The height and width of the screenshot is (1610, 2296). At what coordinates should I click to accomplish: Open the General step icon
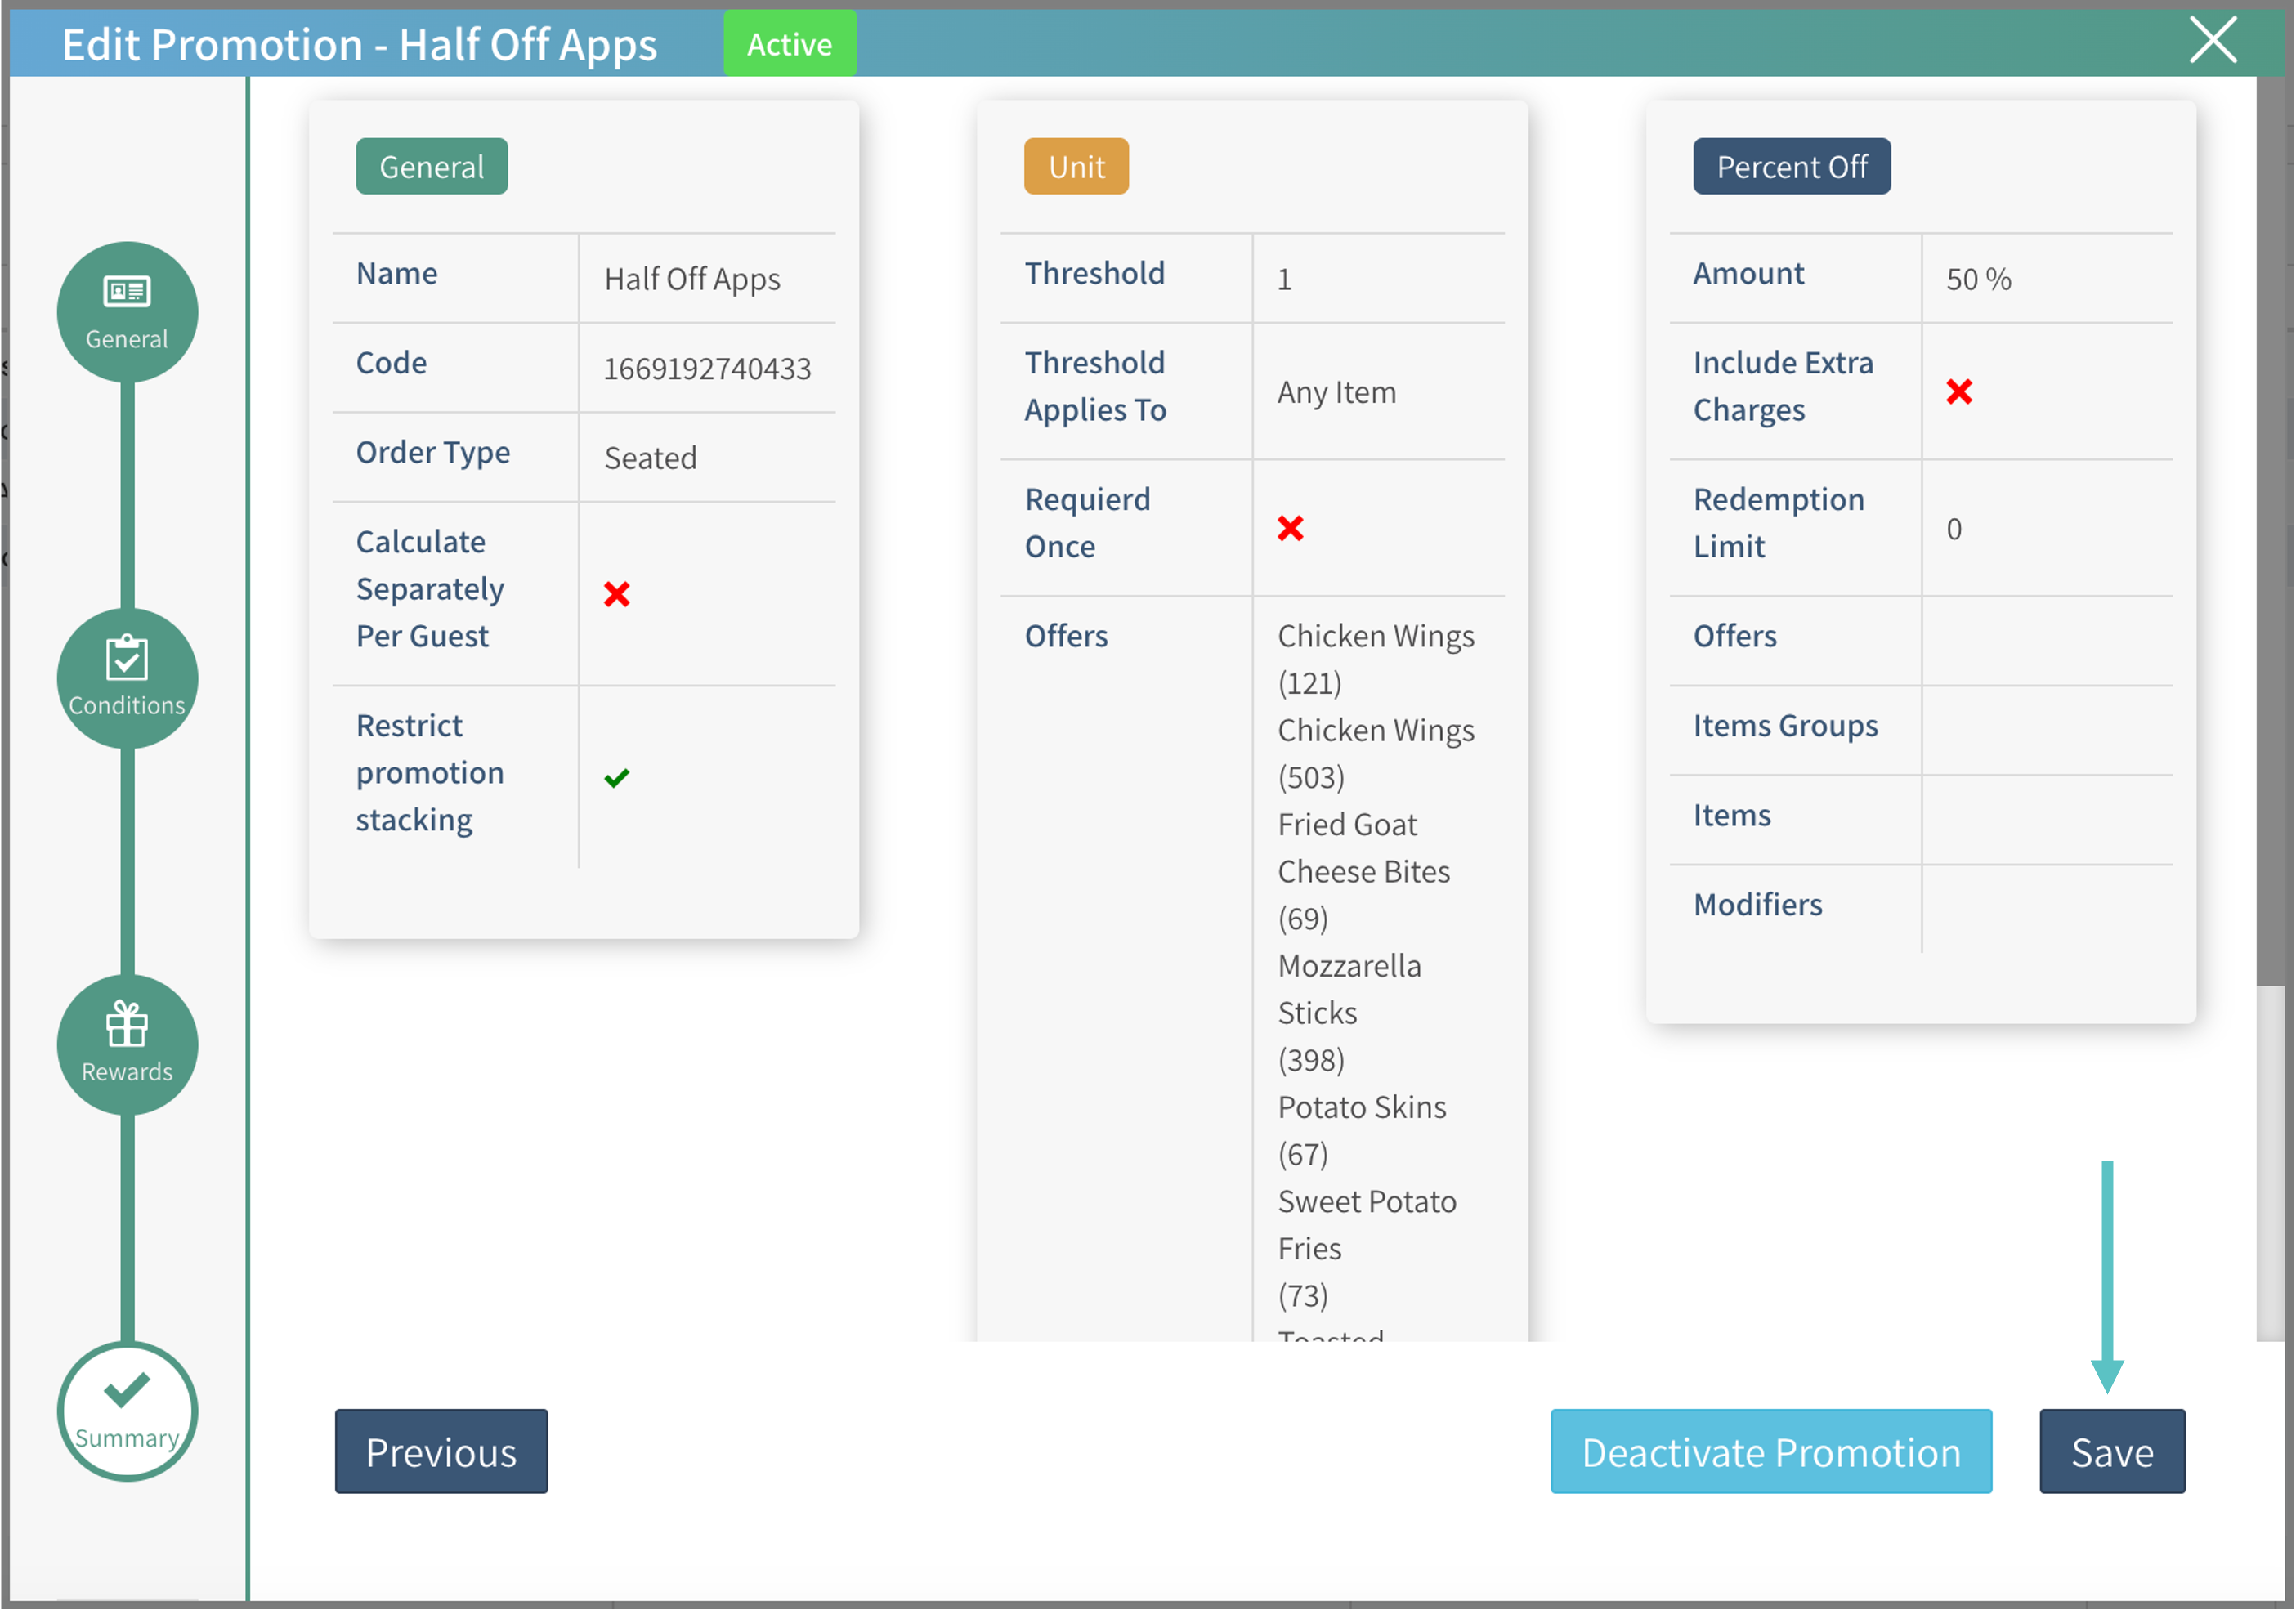coord(127,312)
